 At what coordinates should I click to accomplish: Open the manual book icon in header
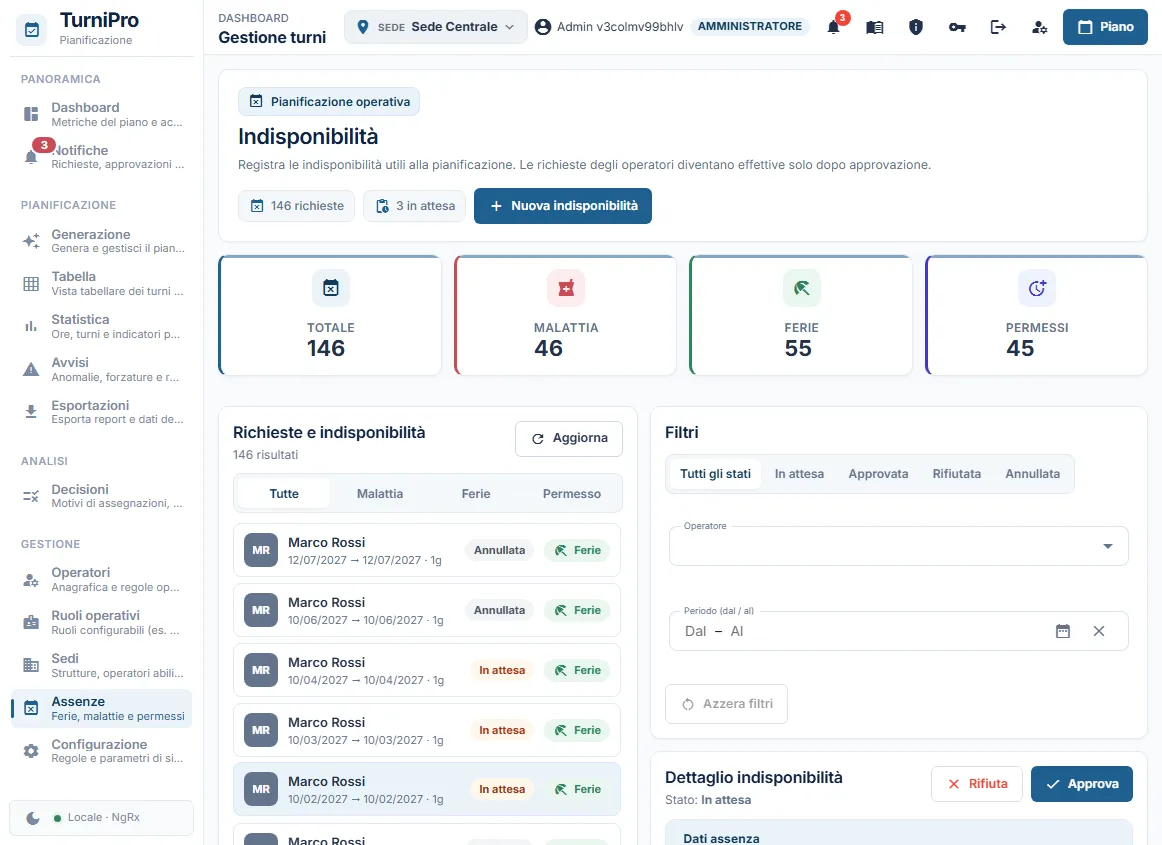point(874,27)
